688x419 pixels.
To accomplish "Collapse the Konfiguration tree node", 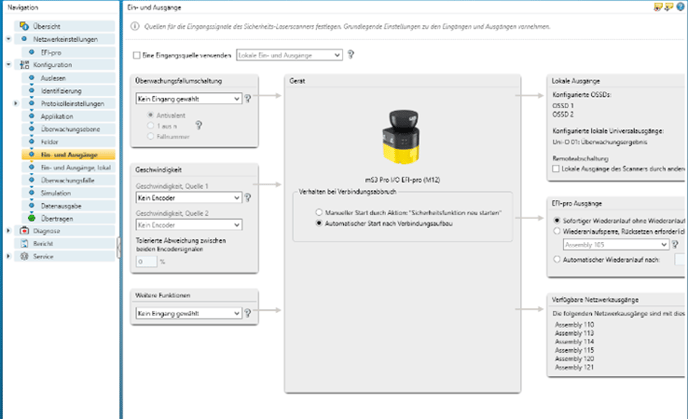I will (9, 64).
